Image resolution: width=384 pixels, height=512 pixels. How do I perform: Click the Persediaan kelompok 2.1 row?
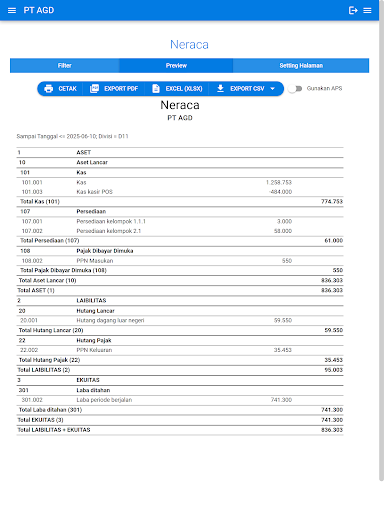[180, 231]
